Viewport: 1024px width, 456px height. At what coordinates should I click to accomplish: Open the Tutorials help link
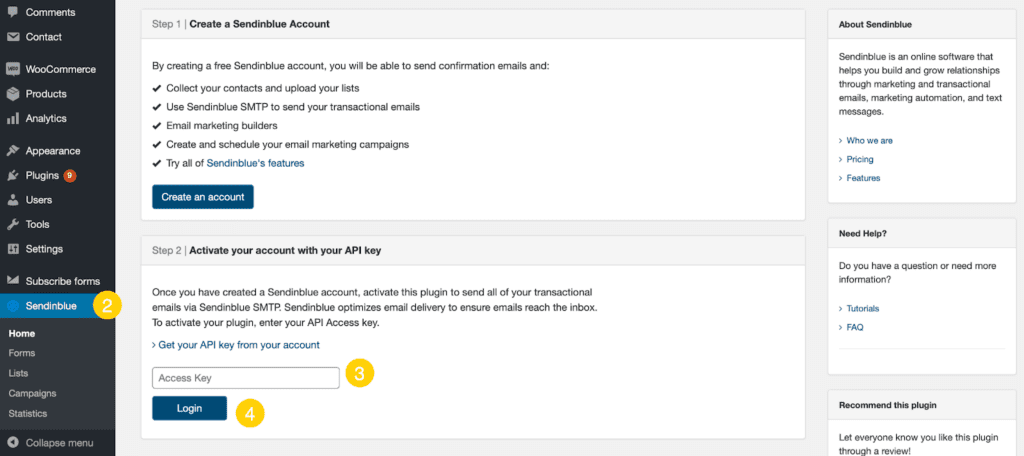coord(863,308)
